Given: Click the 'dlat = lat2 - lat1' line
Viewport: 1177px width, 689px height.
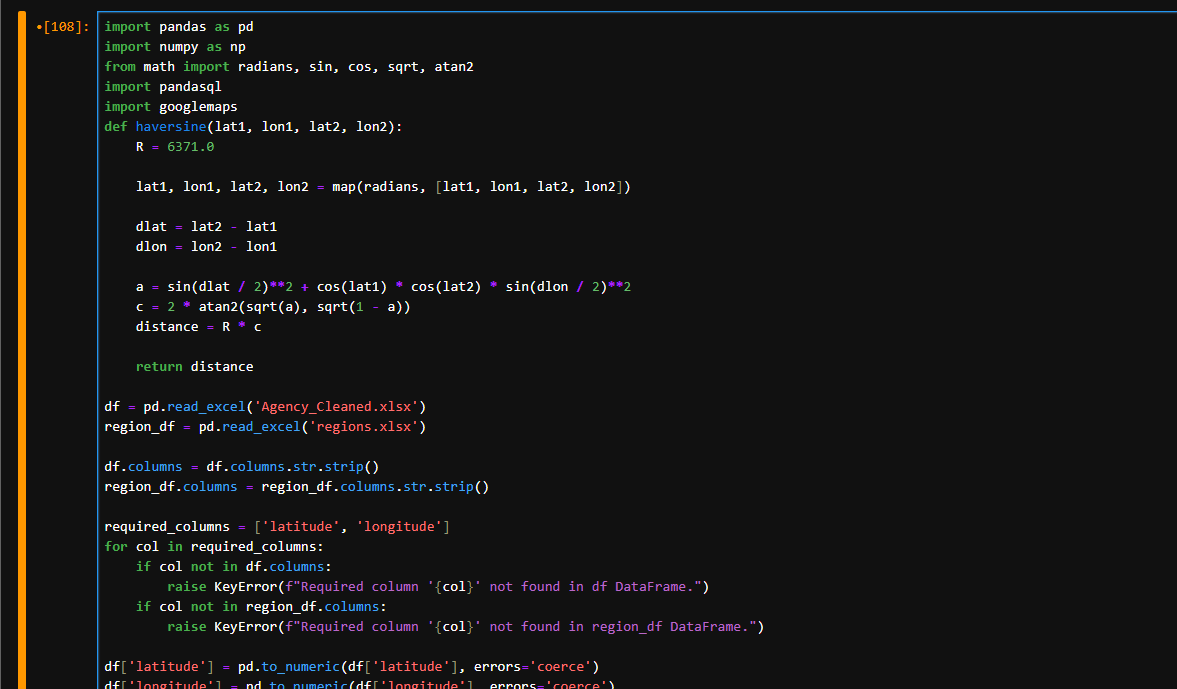Looking at the screenshot, I should click(x=206, y=227).
